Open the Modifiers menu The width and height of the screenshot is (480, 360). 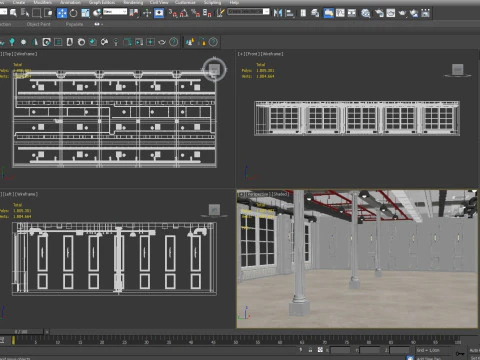[43, 2]
